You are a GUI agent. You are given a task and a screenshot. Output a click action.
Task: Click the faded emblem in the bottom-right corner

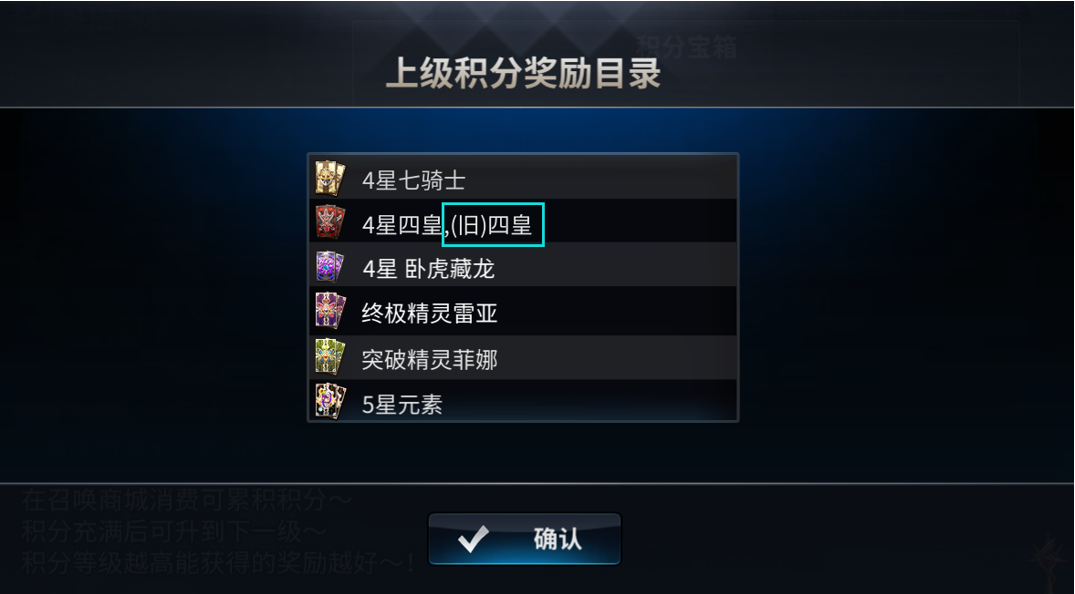click(x=1049, y=557)
